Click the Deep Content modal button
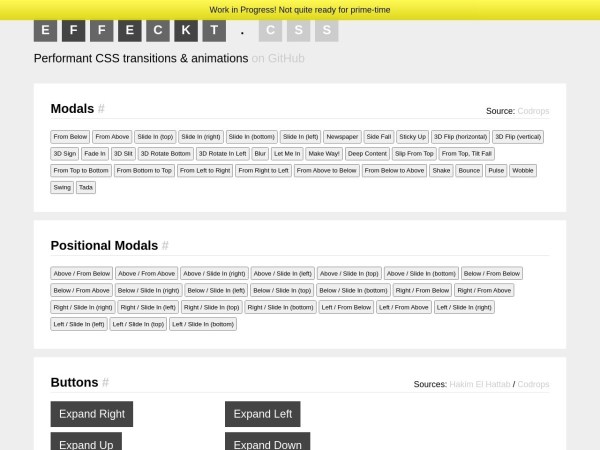Screen dimensions: 600x450 [367, 153]
